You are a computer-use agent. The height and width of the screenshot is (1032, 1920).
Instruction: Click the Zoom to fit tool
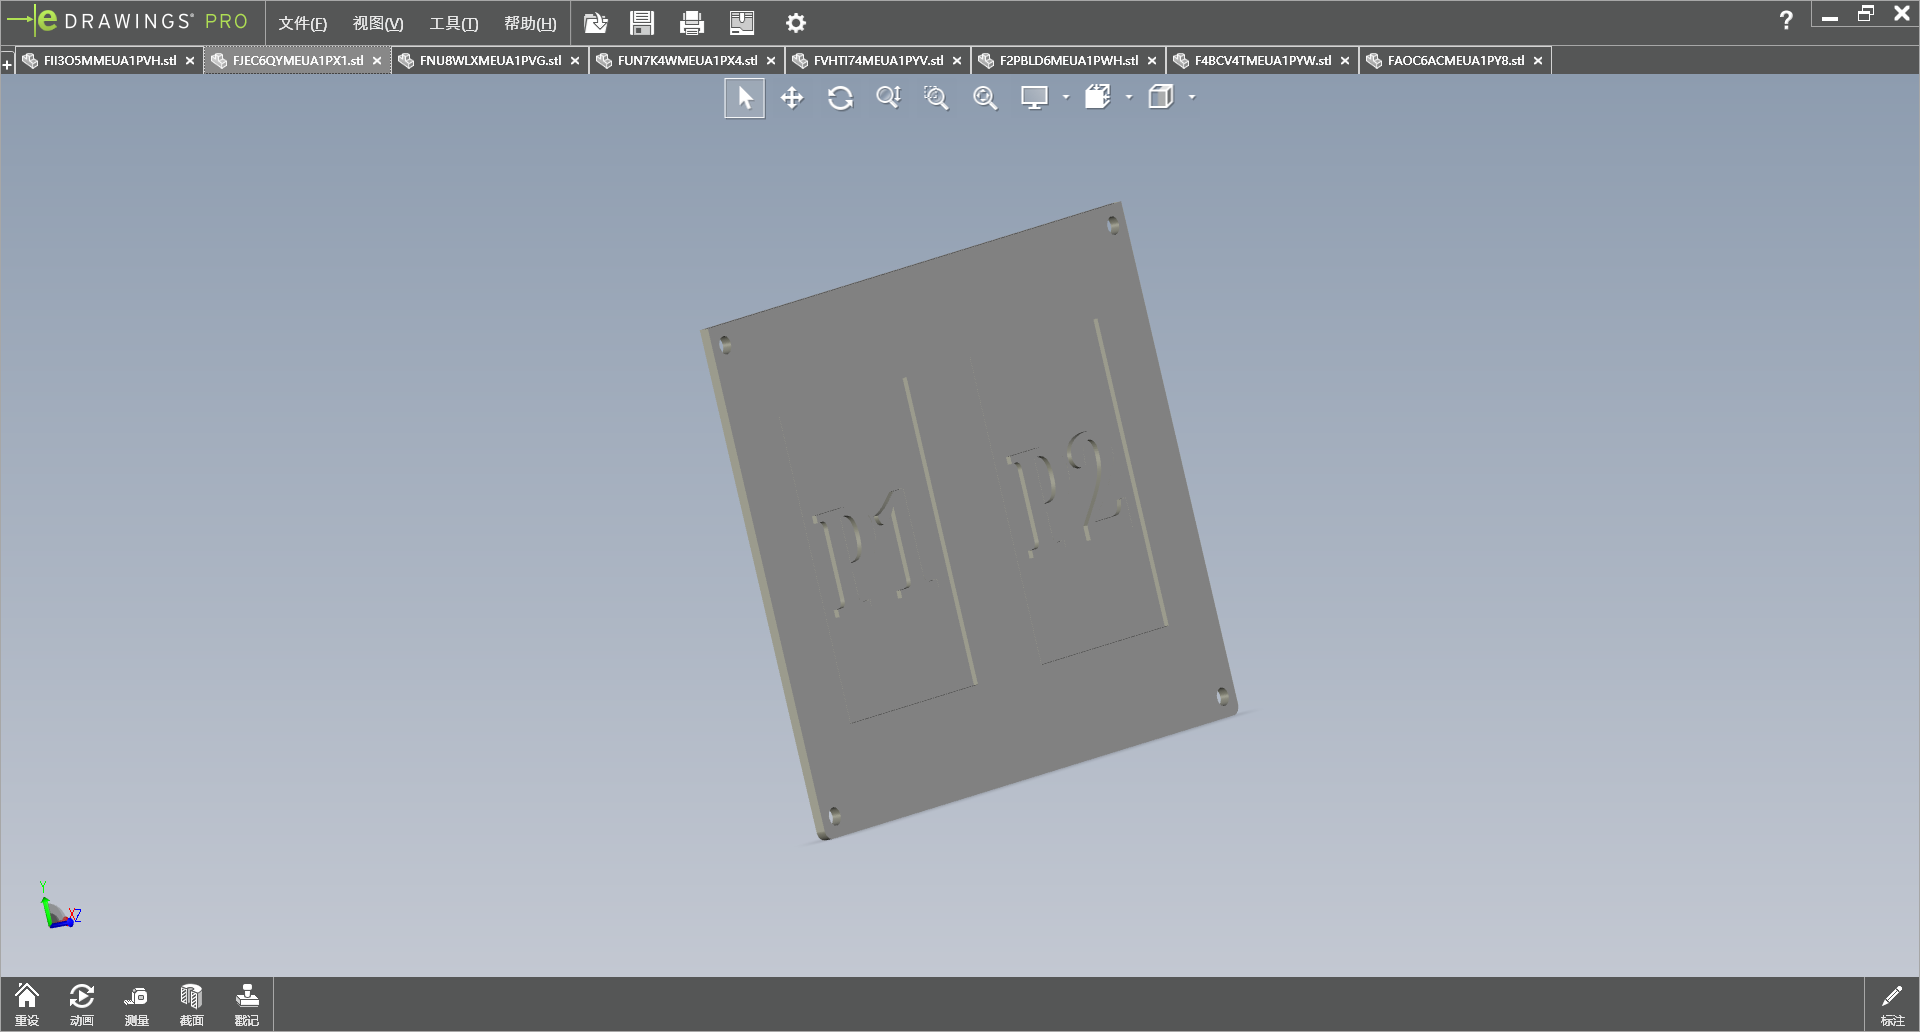[x=985, y=98]
